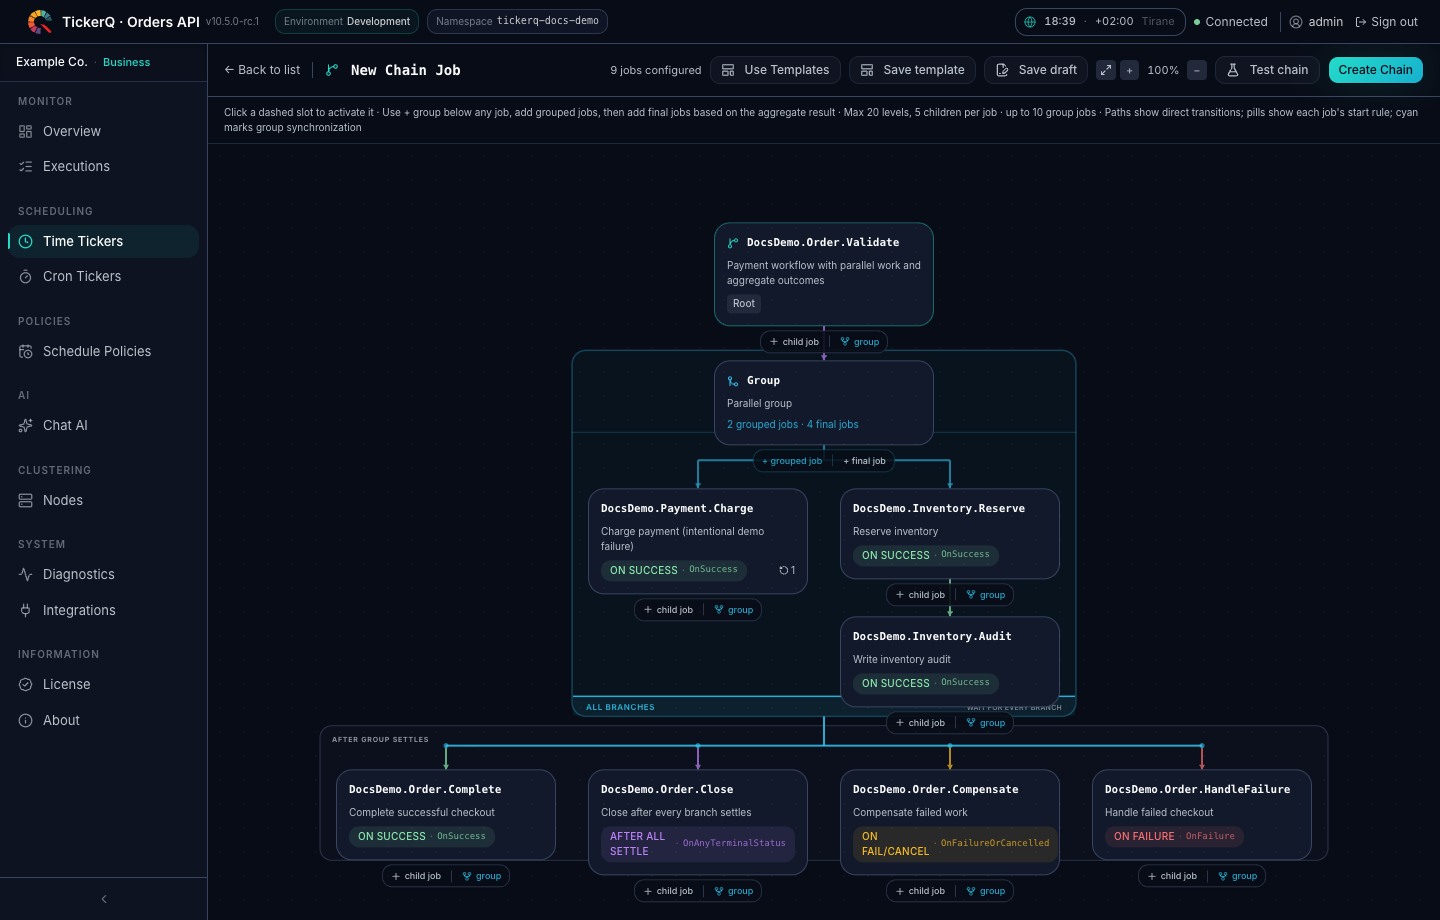Click the TickerQ logo icon
Screen dimensions: 1440x920
40,21
